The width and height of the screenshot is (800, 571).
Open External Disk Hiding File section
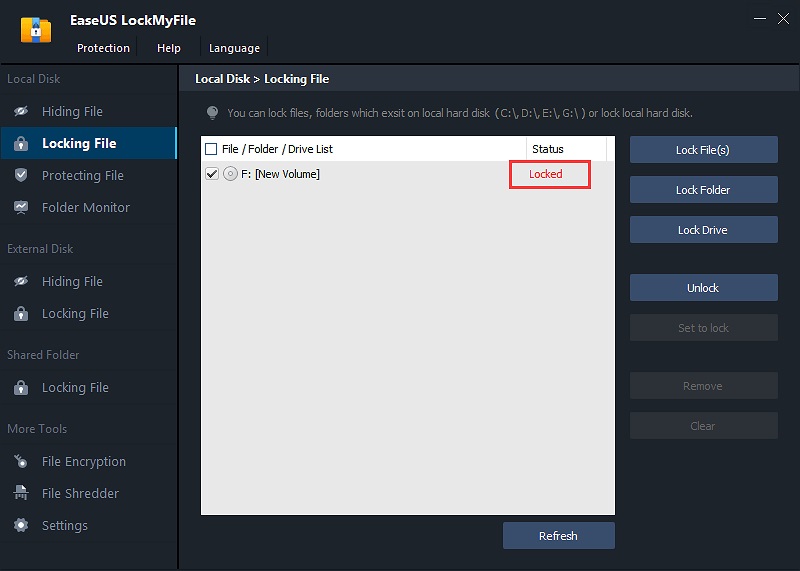click(x=89, y=281)
